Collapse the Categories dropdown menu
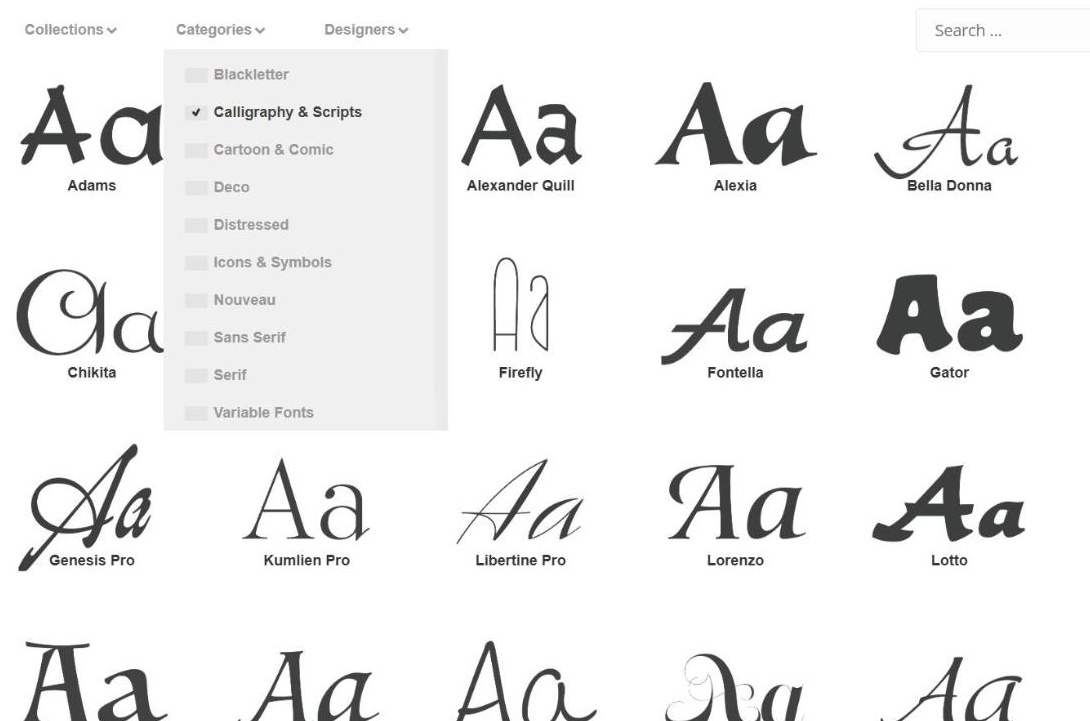 click(220, 30)
